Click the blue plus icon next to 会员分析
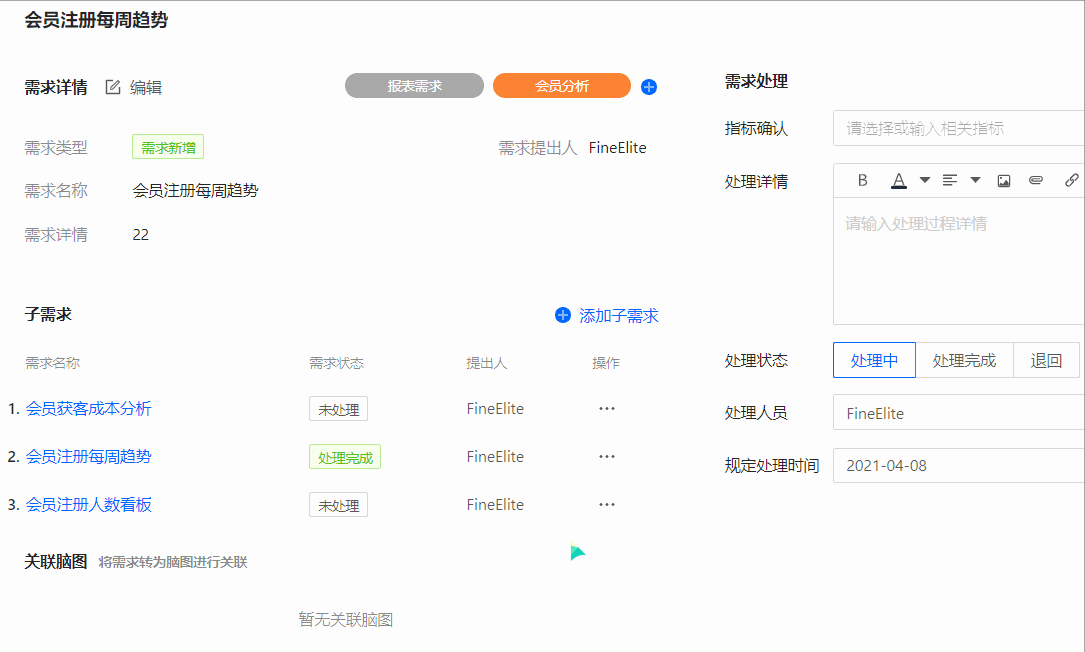The image size is (1085, 652). [648, 87]
